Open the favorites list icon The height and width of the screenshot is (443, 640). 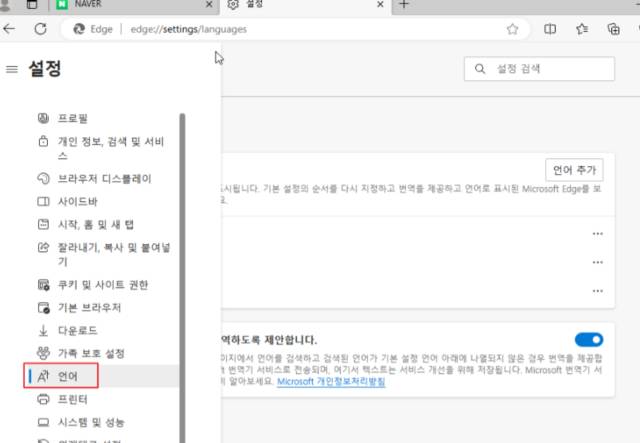click(582, 29)
